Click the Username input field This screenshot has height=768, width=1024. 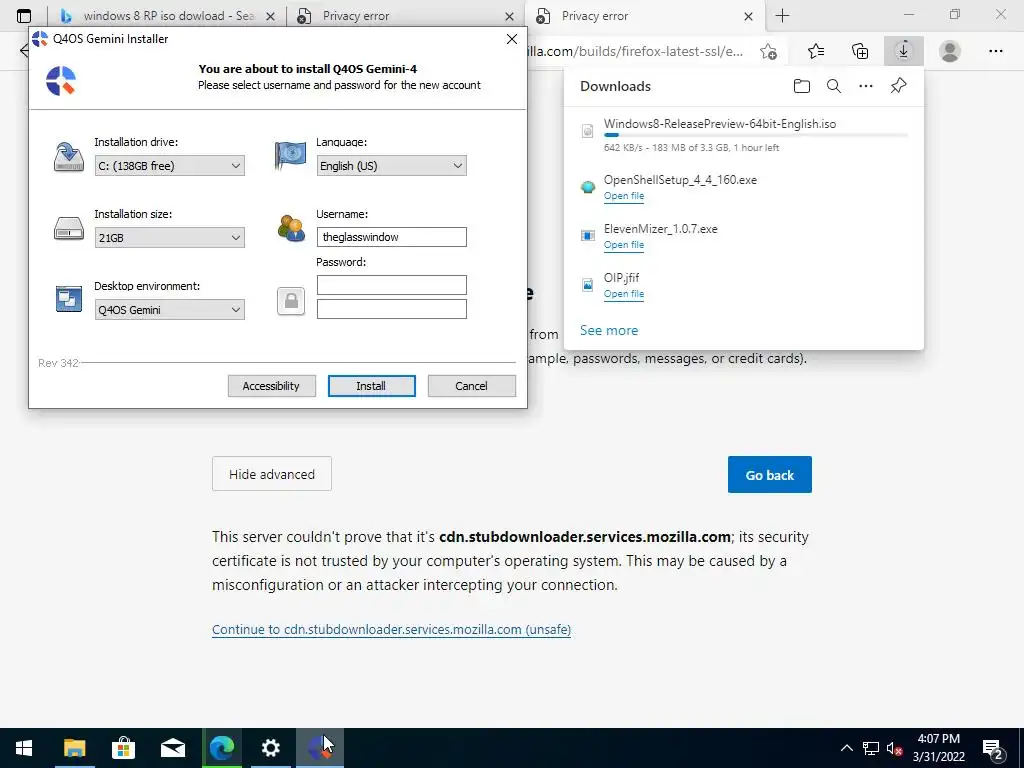coord(392,237)
